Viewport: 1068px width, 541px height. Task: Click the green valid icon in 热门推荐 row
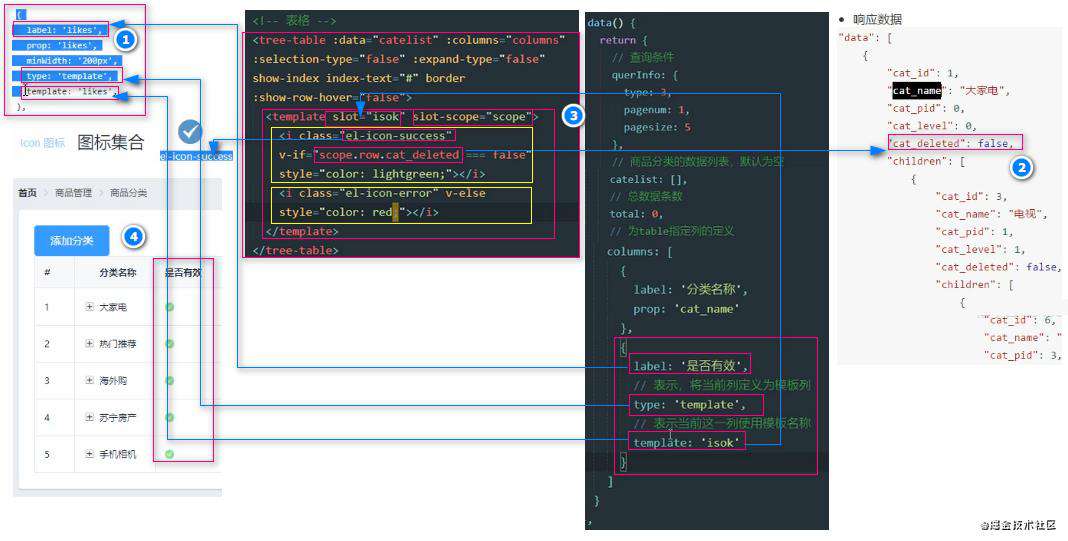pos(170,344)
